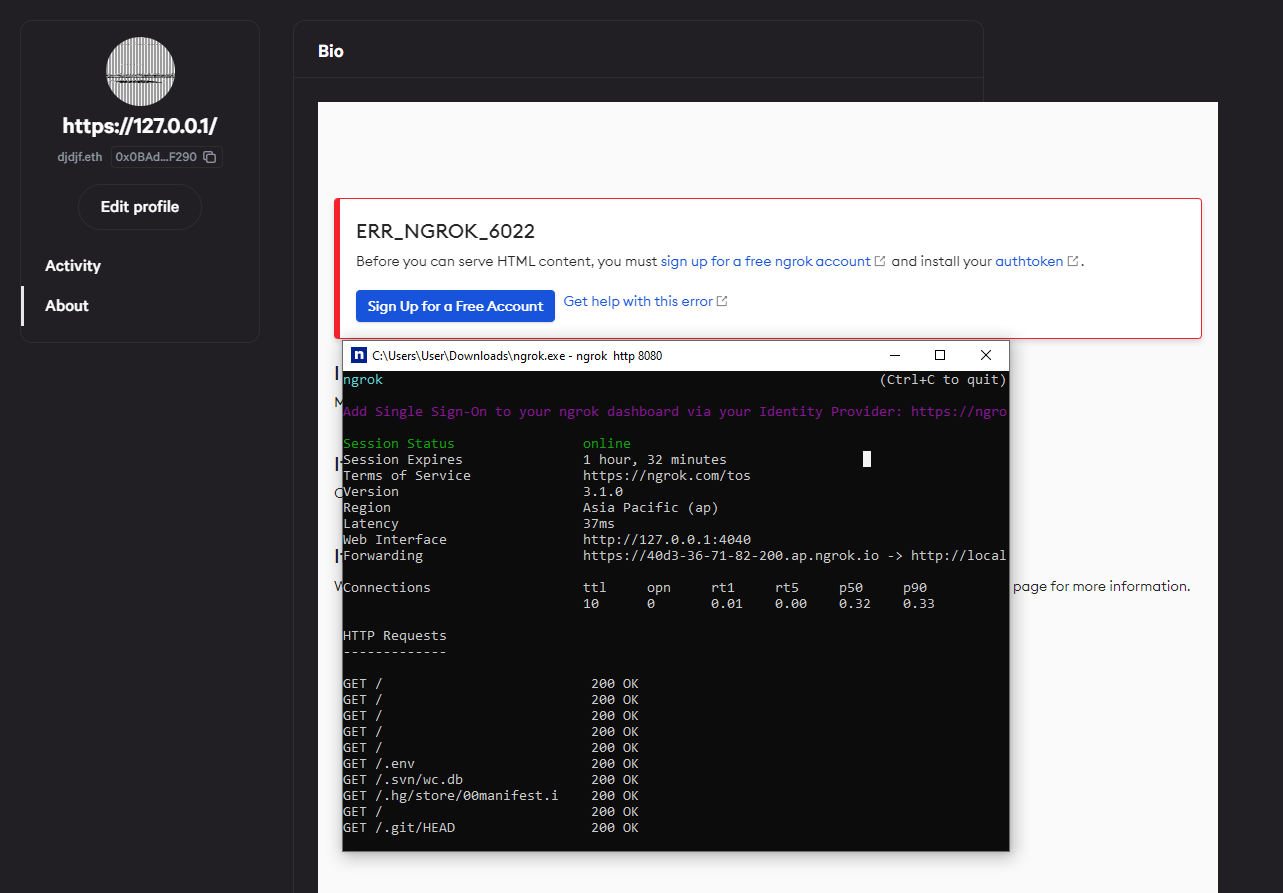Click the profile avatar image
1283x893 pixels.
point(141,72)
